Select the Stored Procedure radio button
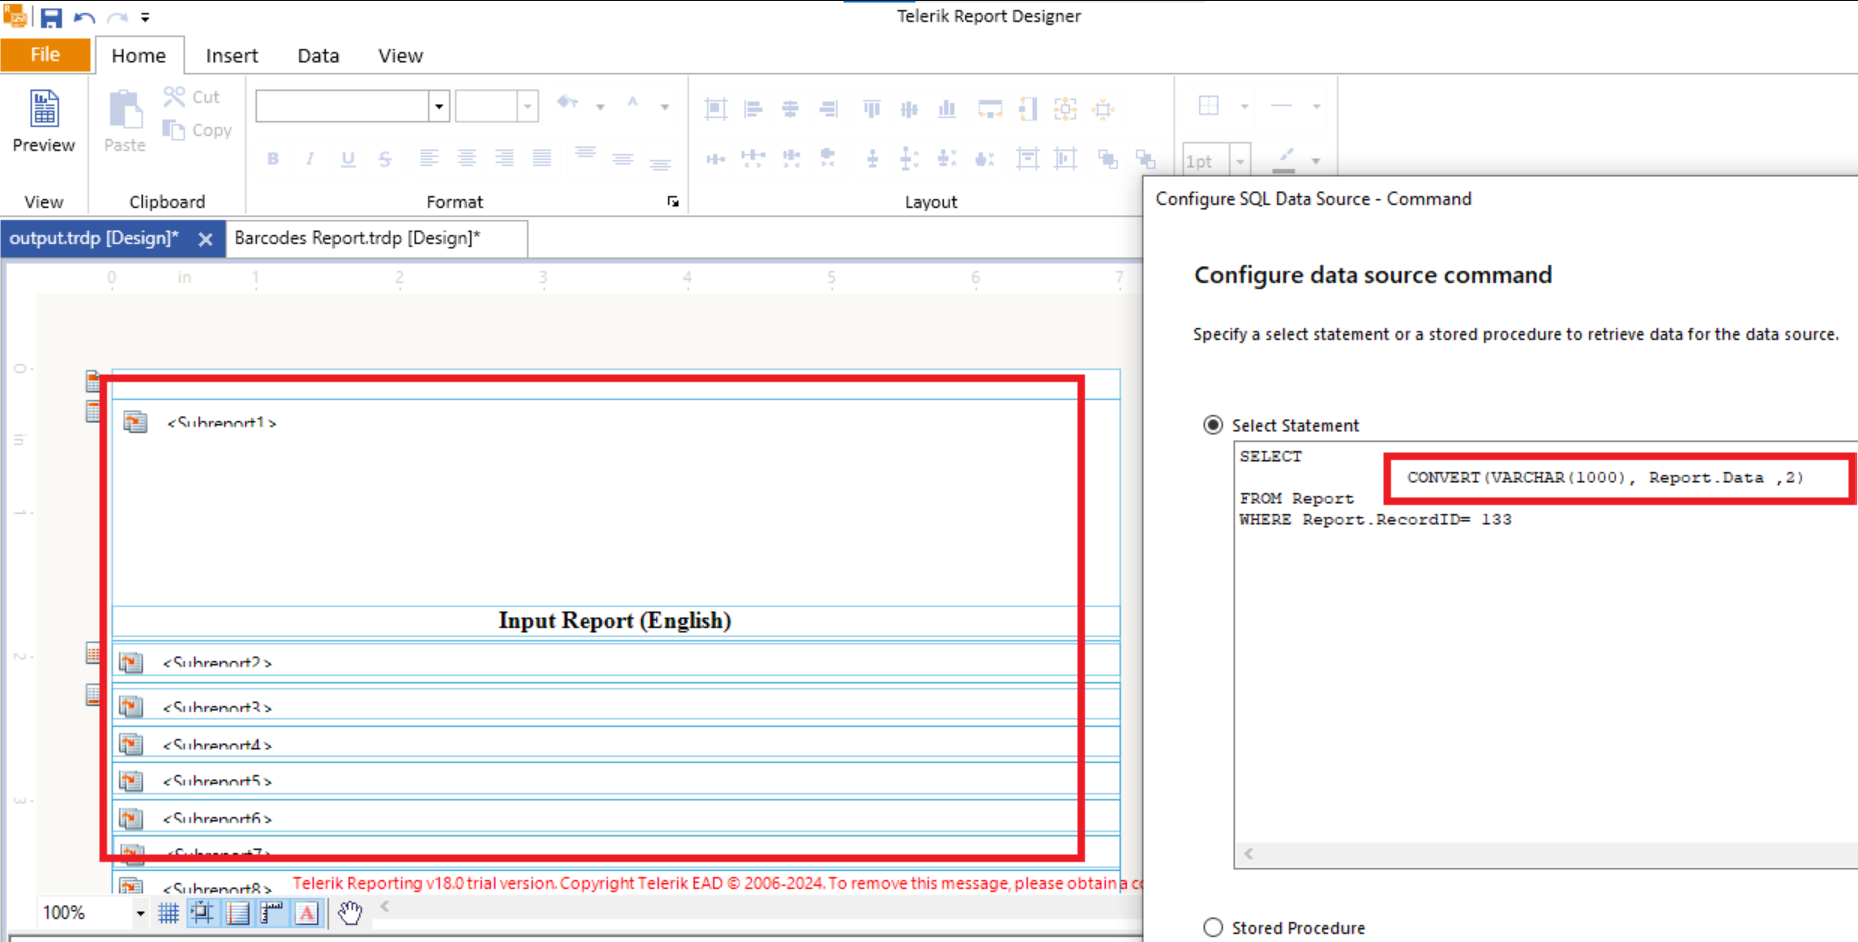Screen dimensions: 1858x942 click(1213, 927)
